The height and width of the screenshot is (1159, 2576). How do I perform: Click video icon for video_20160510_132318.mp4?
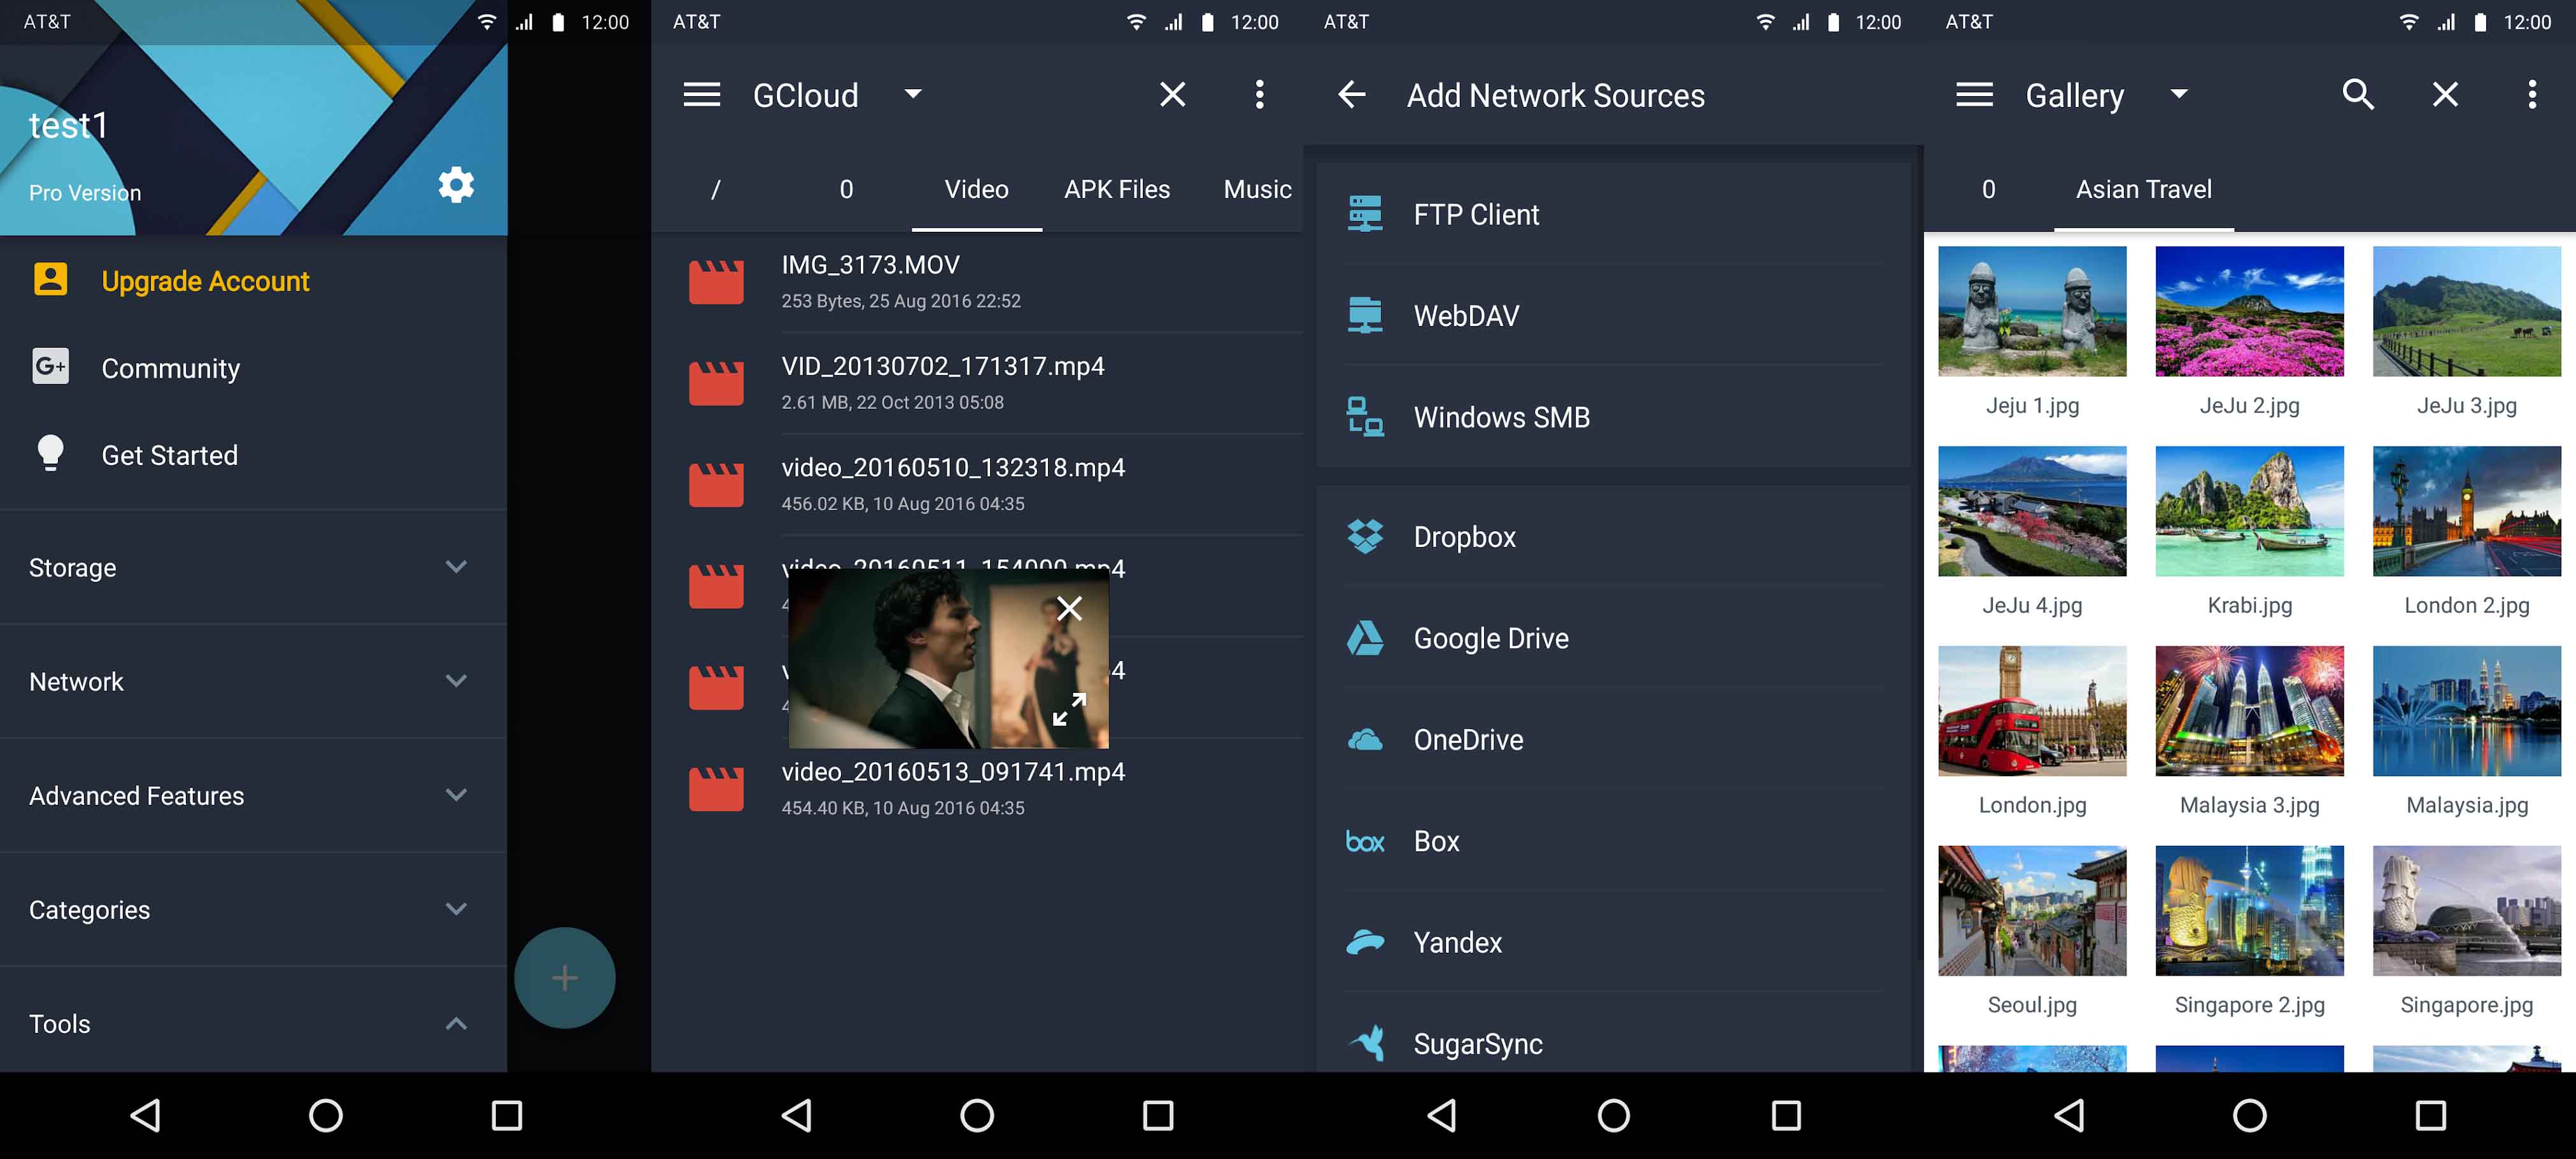[716, 484]
